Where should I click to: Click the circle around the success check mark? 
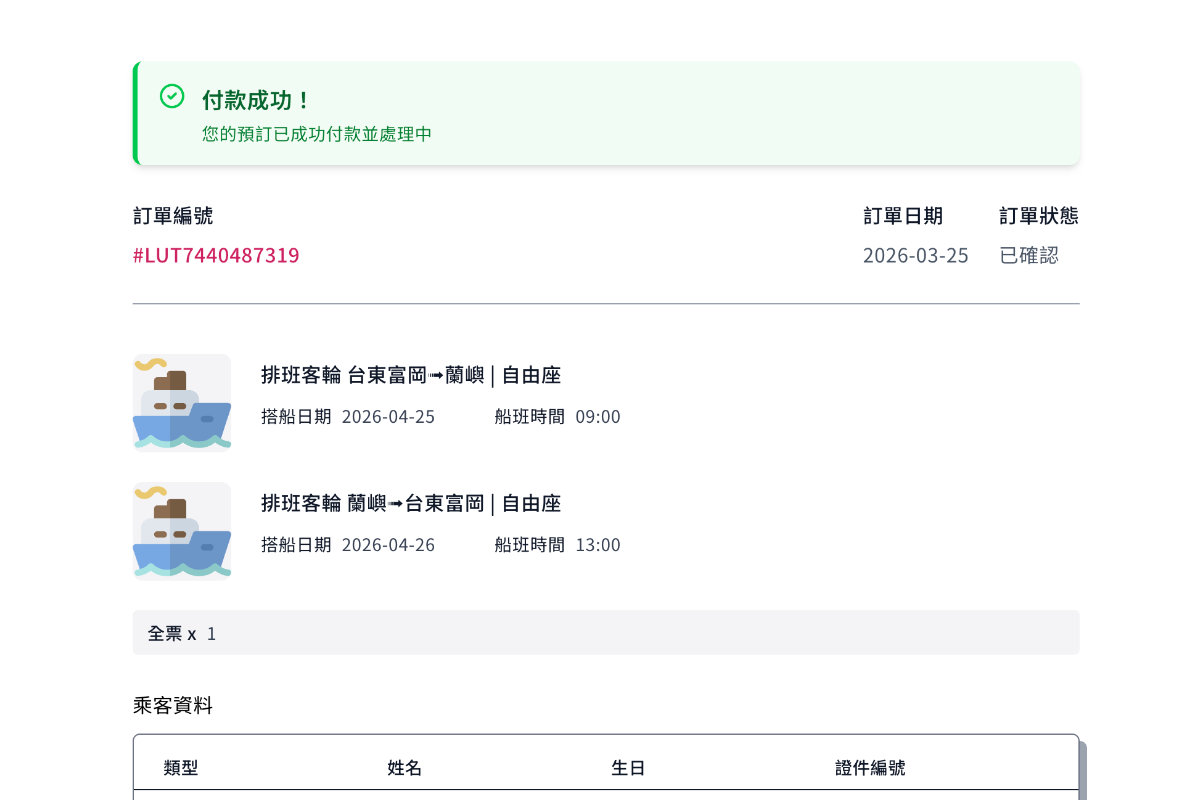pyautogui.click(x=171, y=96)
